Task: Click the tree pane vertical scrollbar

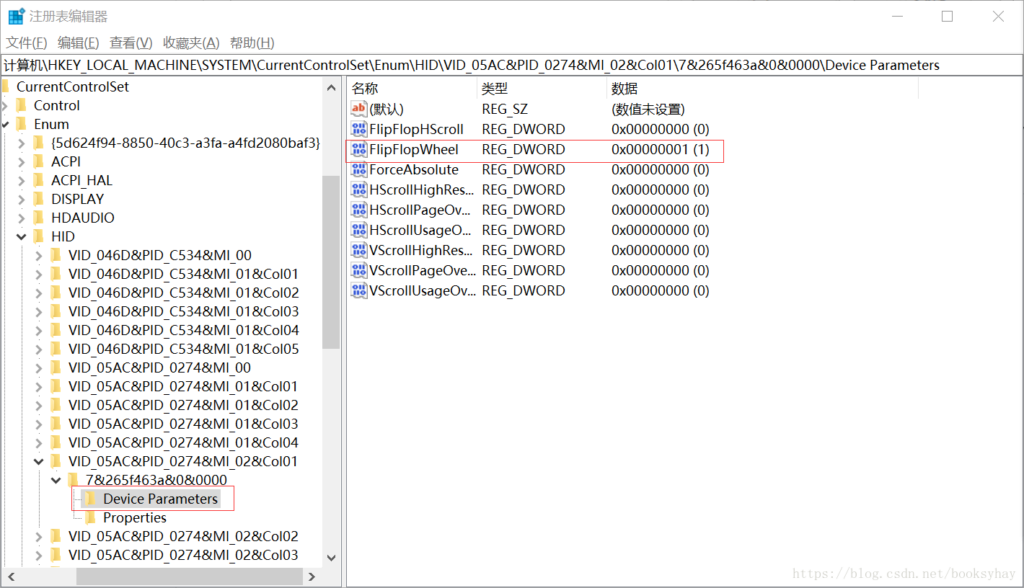Action: coord(331,260)
